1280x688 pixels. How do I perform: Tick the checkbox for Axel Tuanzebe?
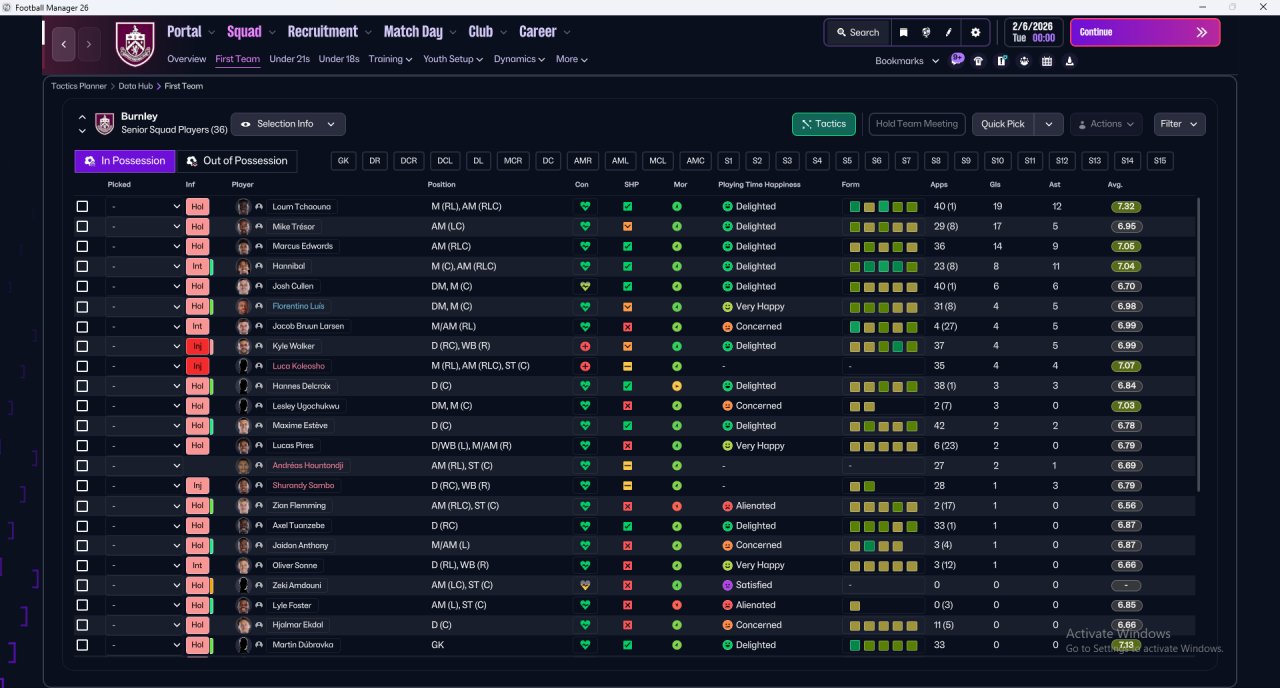coord(82,525)
